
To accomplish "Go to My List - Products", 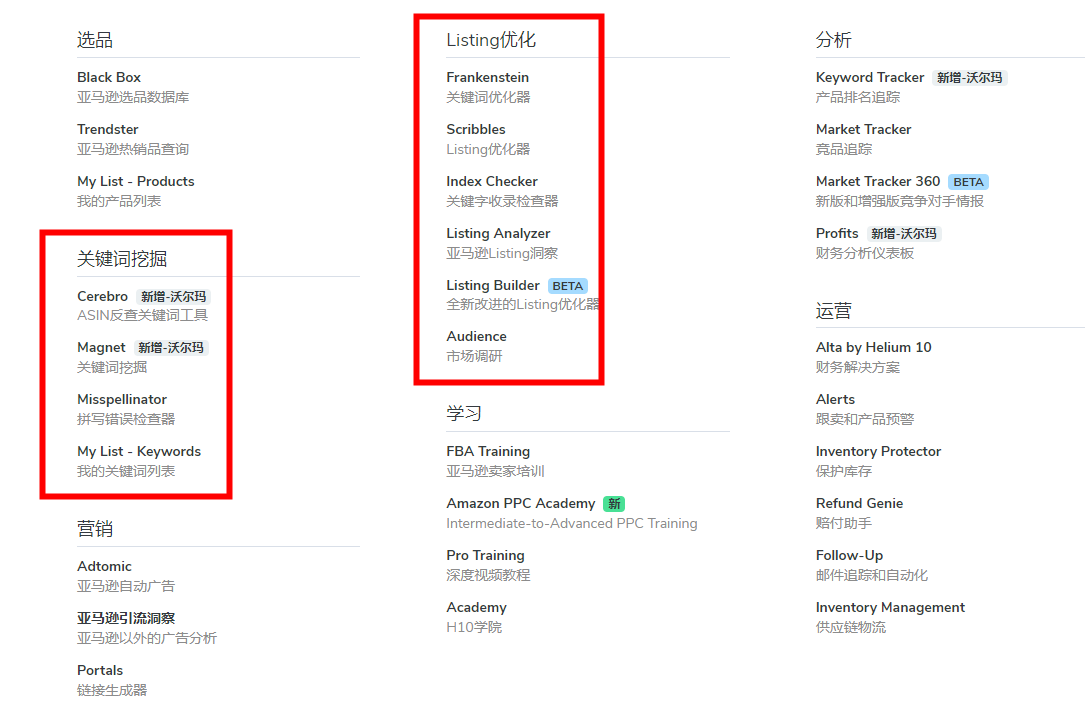I will coord(136,182).
